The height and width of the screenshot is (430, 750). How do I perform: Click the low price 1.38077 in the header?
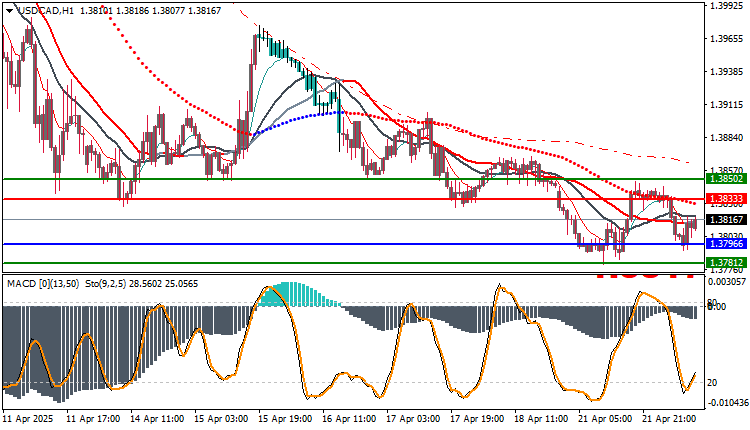pos(168,11)
